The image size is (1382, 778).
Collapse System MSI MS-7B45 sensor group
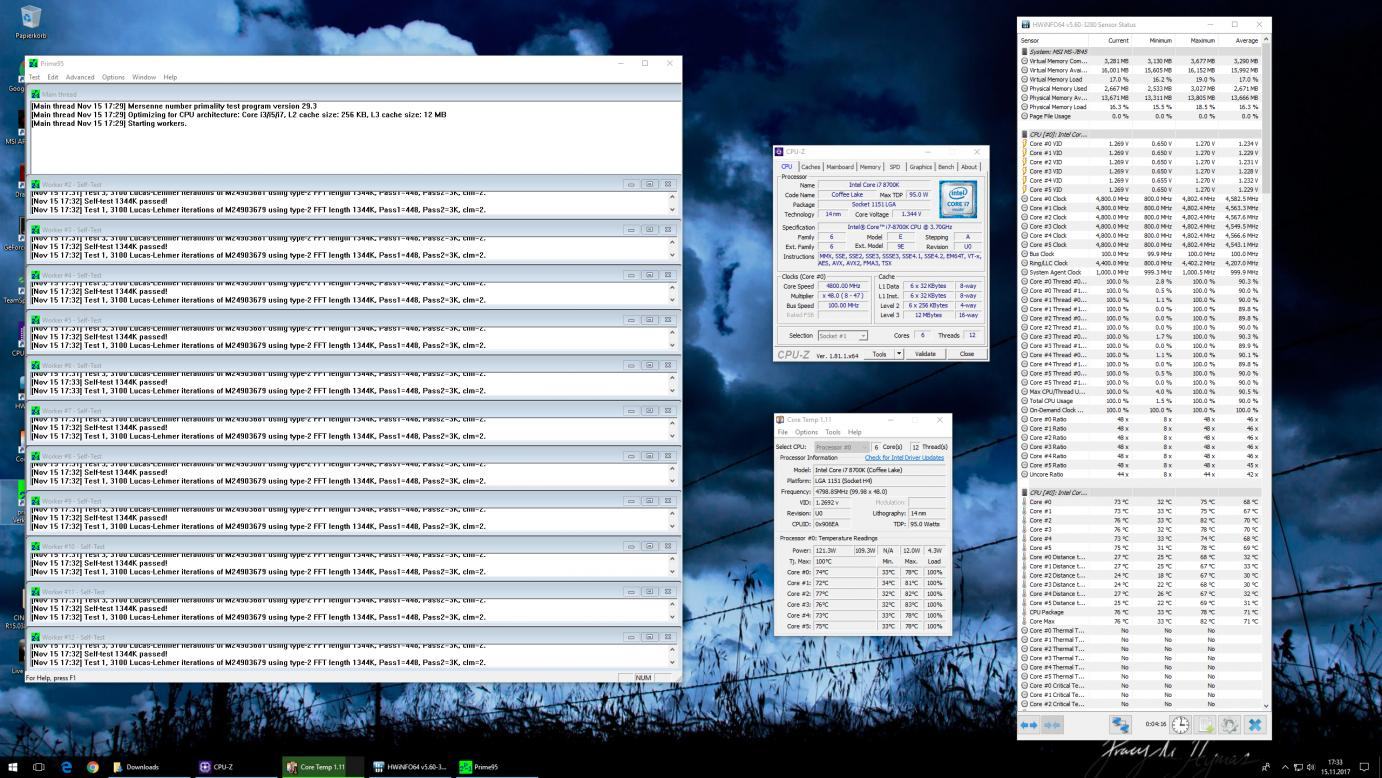[1024, 51]
